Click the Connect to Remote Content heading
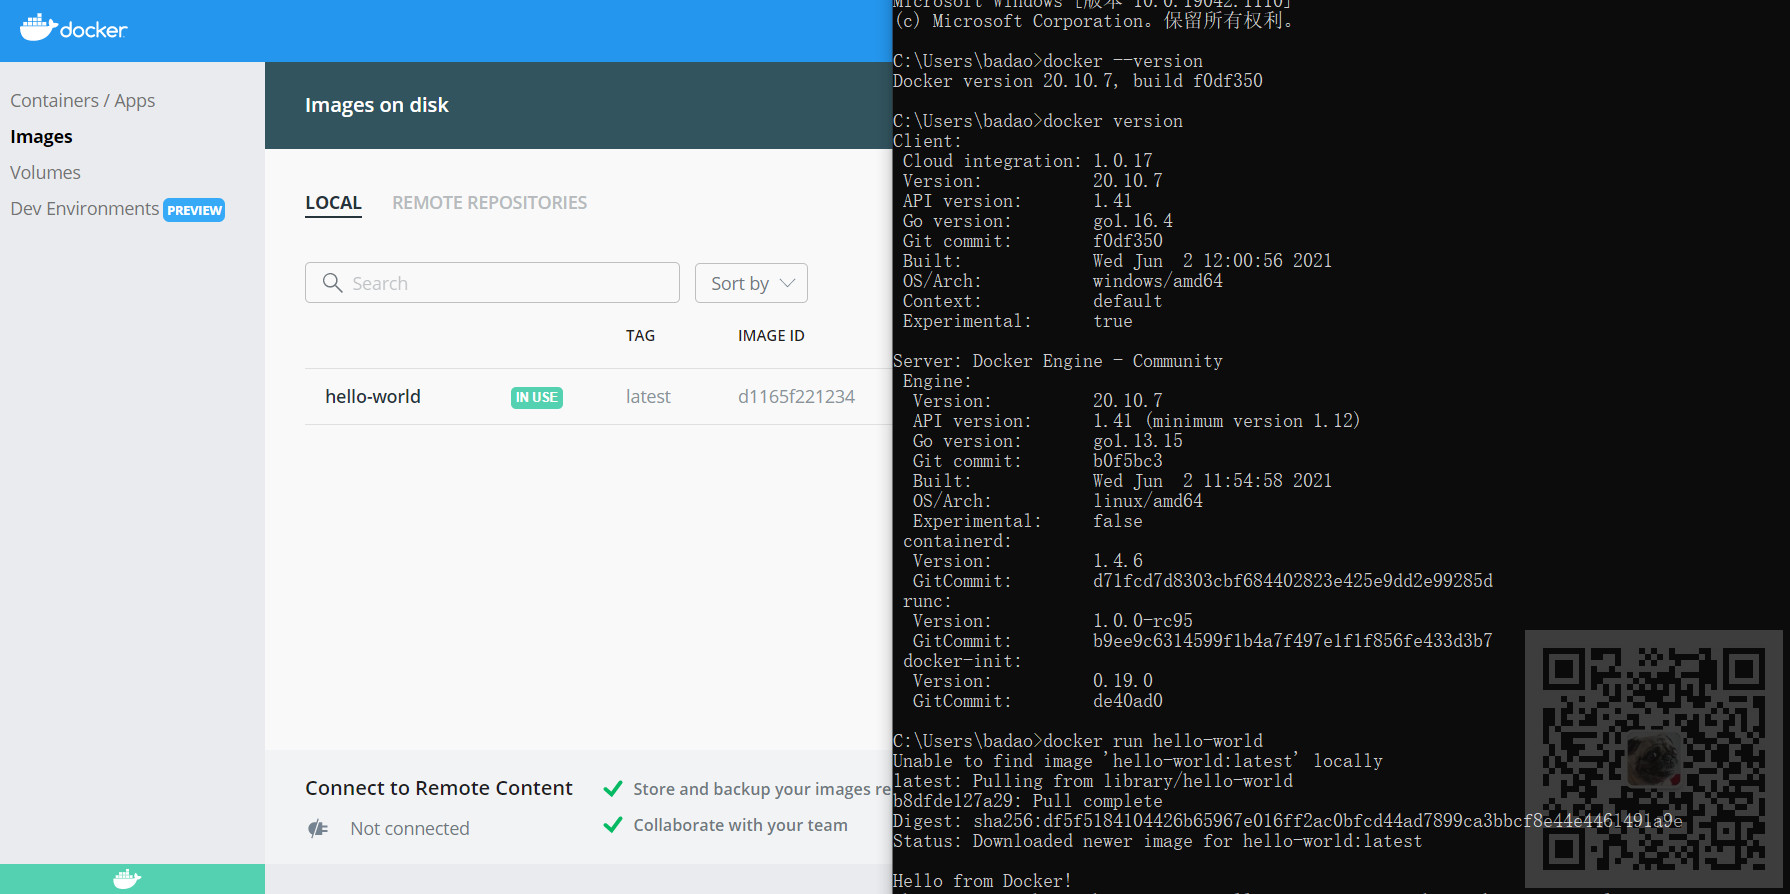 point(439,788)
